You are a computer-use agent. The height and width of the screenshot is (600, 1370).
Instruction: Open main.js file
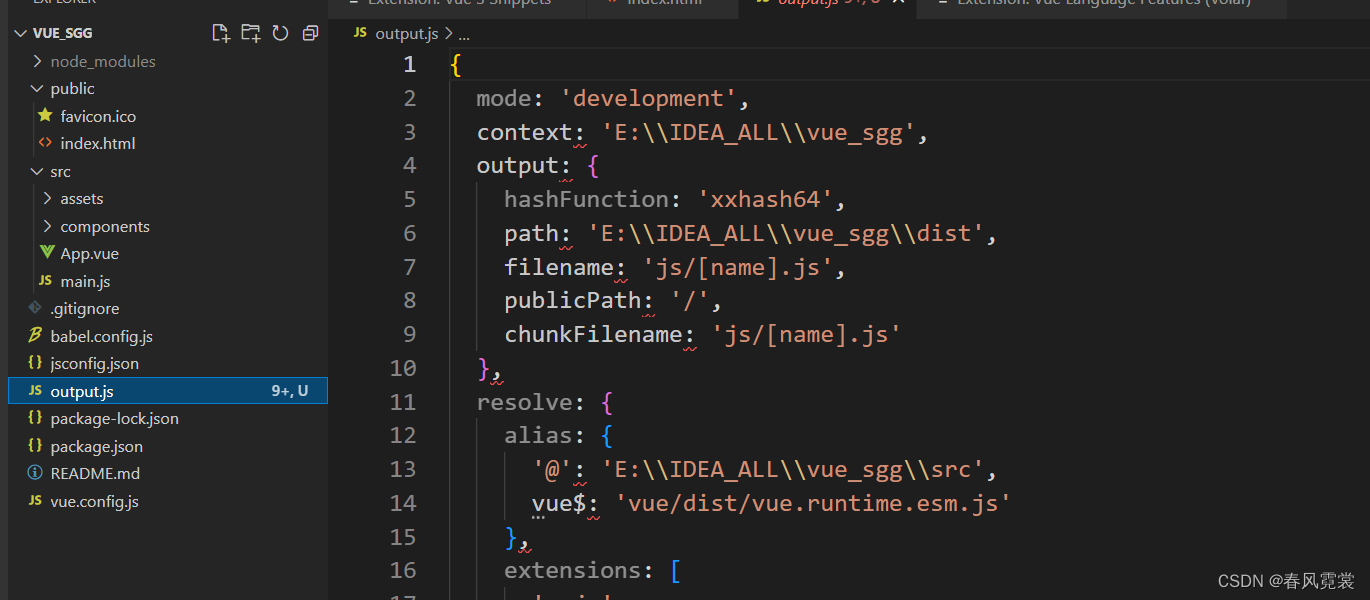[x=85, y=281]
